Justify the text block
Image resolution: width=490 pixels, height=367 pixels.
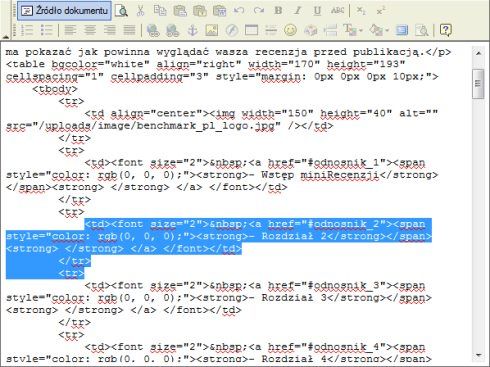pos(129,30)
